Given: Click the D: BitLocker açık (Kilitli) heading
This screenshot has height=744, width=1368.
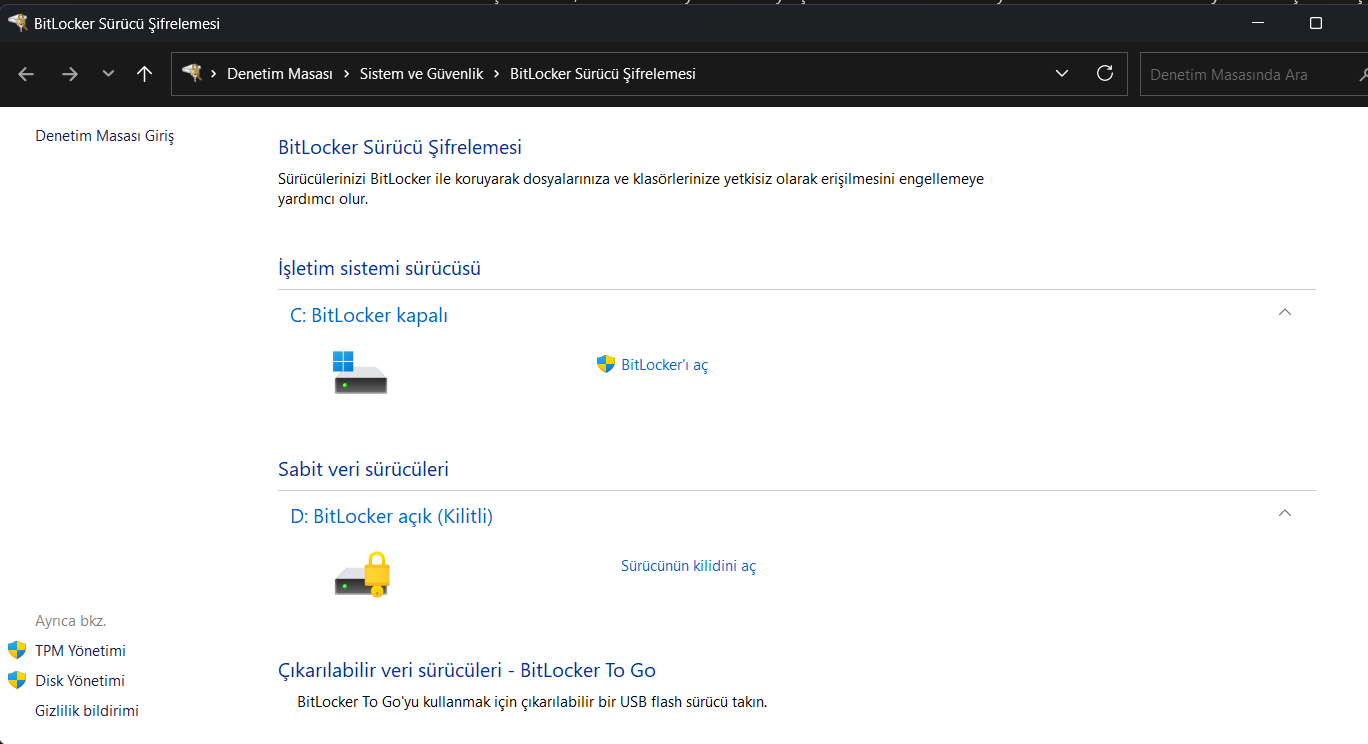Looking at the screenshot, I should [392, 516].
